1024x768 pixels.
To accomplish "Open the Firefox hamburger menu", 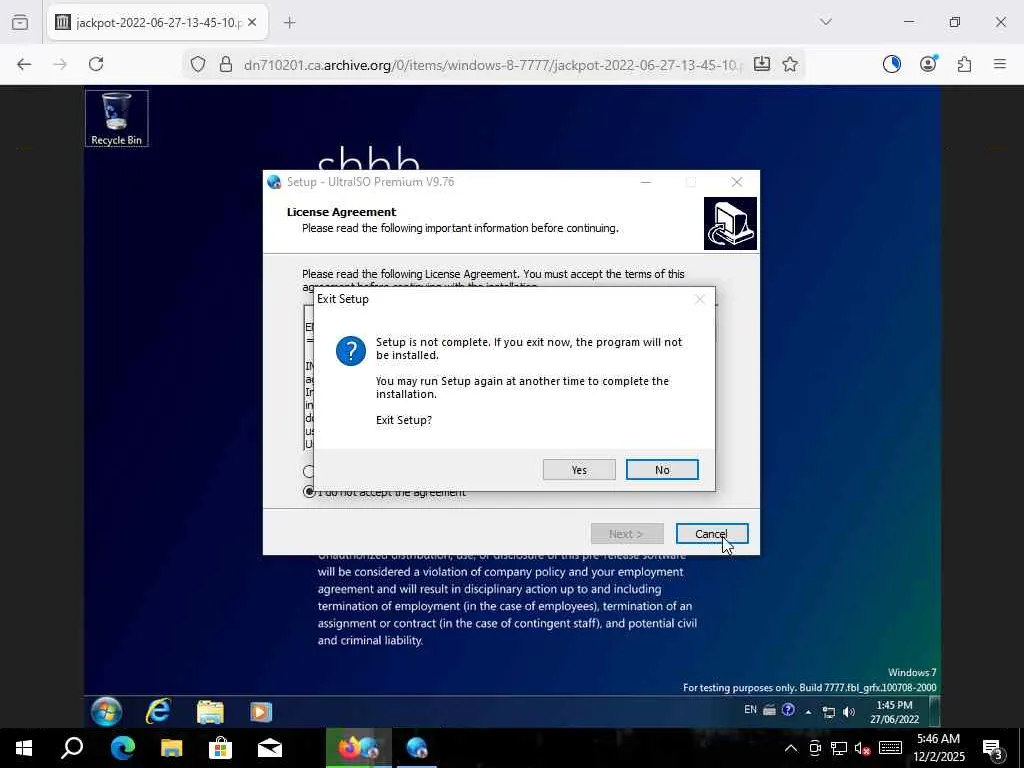I will pos(1000,64).
